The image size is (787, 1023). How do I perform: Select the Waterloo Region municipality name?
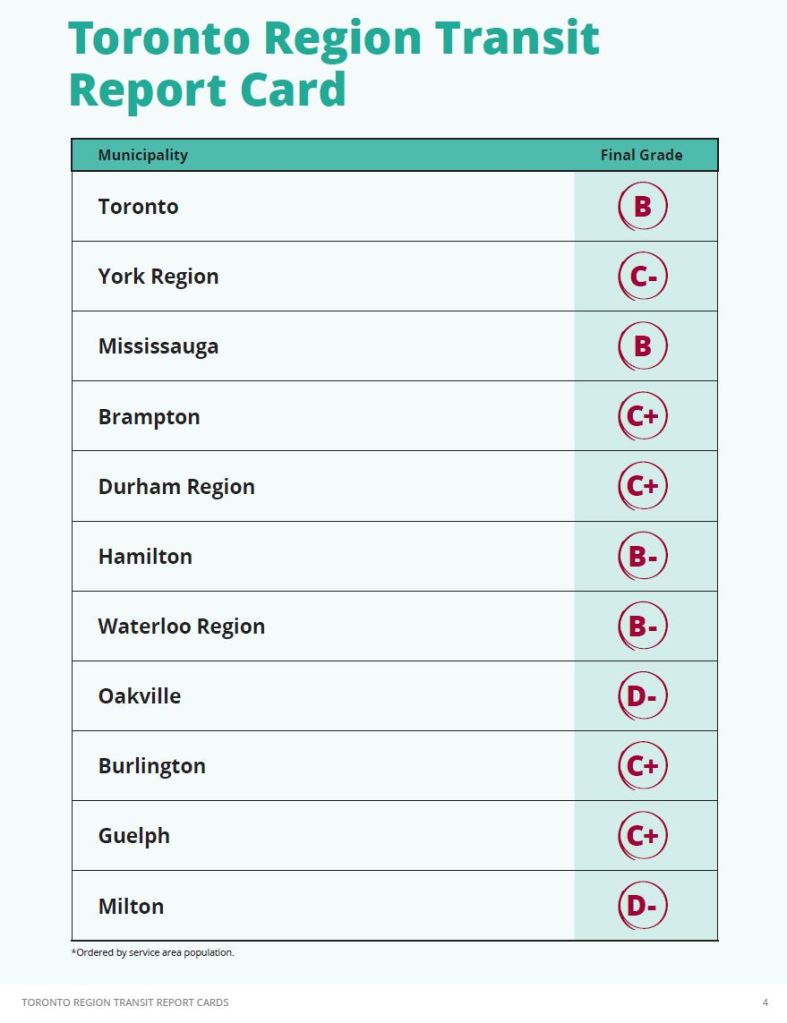tap(181, 627)
